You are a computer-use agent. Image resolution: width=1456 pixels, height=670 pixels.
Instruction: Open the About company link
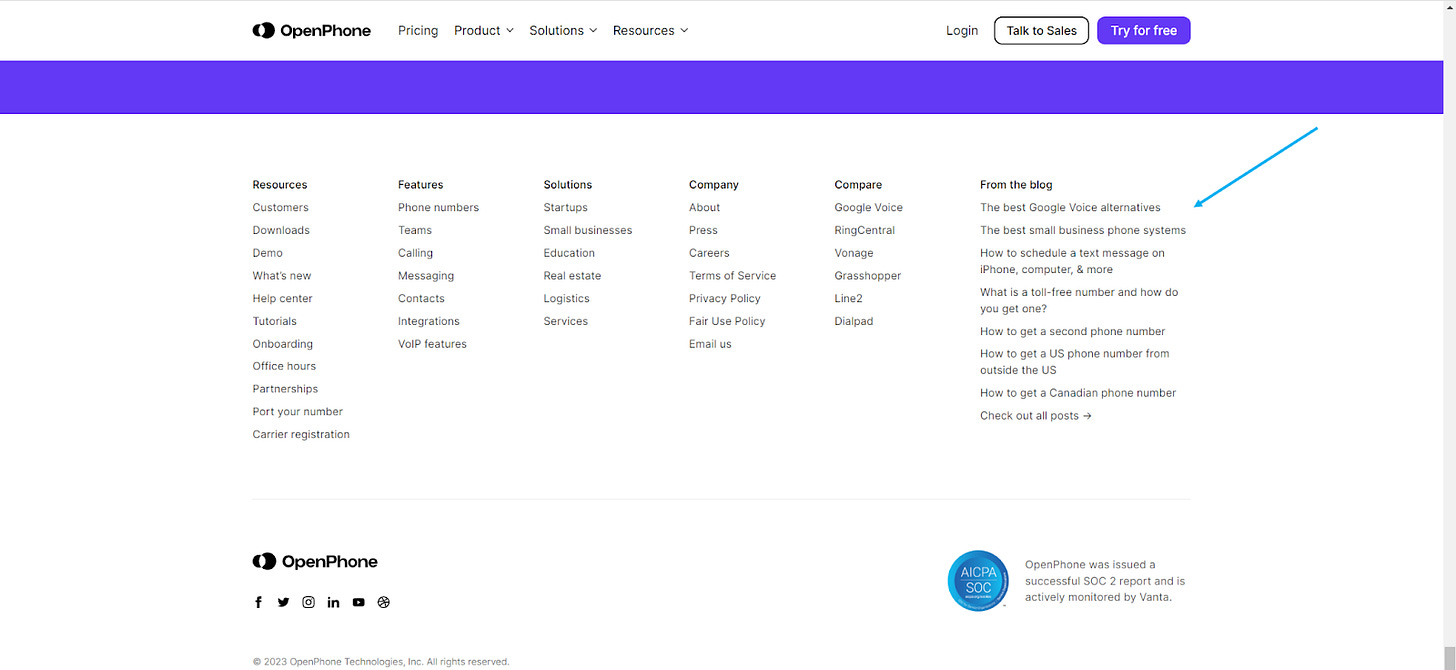(x=705, y=208)
